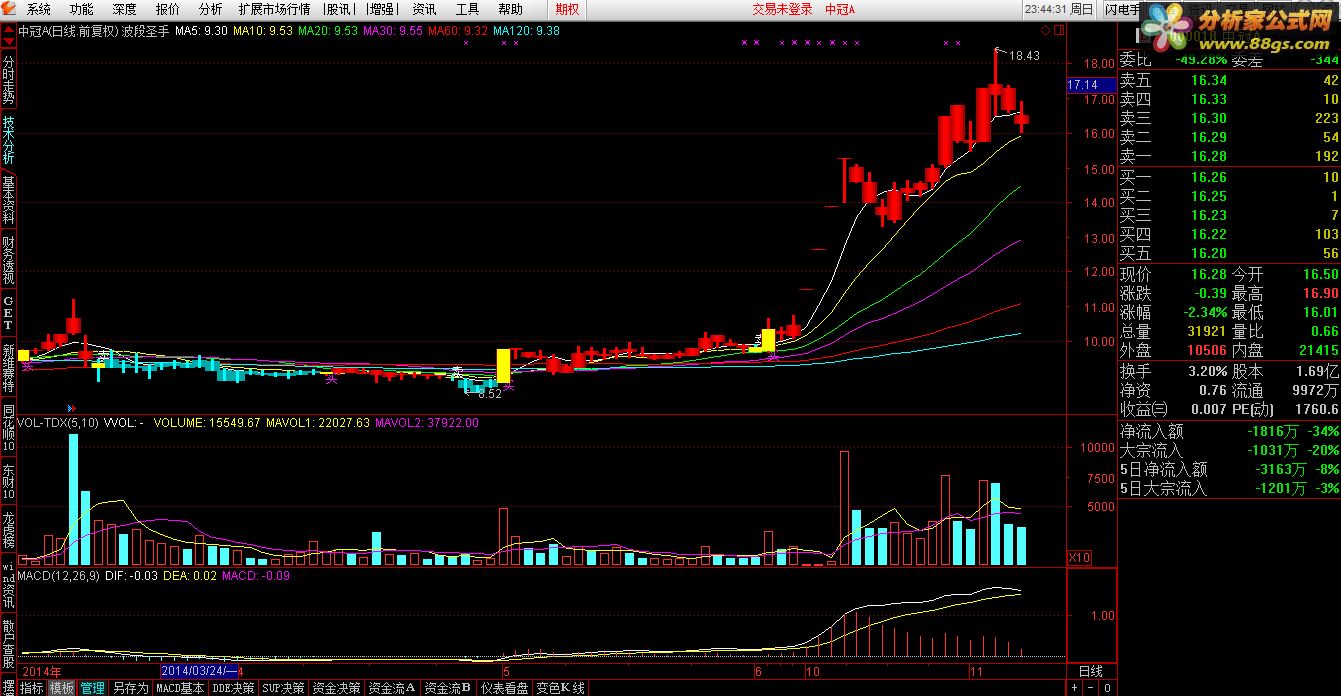Open the 散户查股 sidebar tab
Image resolution: width=1341 pixels, height=696 pixels.
[8, 645]
